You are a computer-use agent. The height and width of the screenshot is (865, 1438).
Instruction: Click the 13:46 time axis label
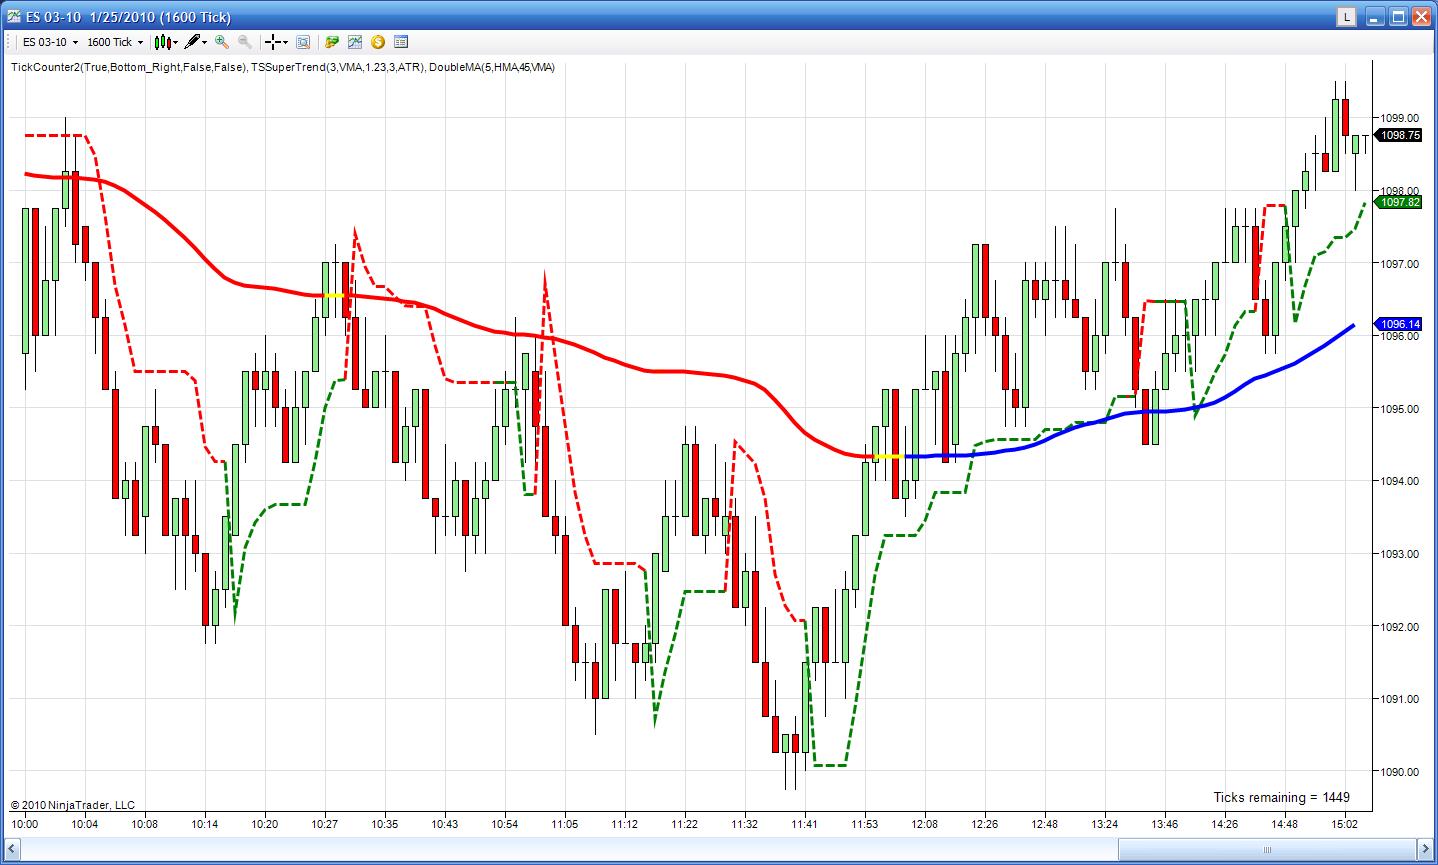click(x=1165, y=825)
